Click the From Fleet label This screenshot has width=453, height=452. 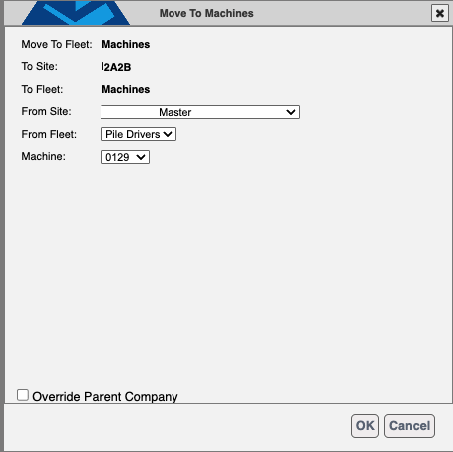tap(49, 134)
